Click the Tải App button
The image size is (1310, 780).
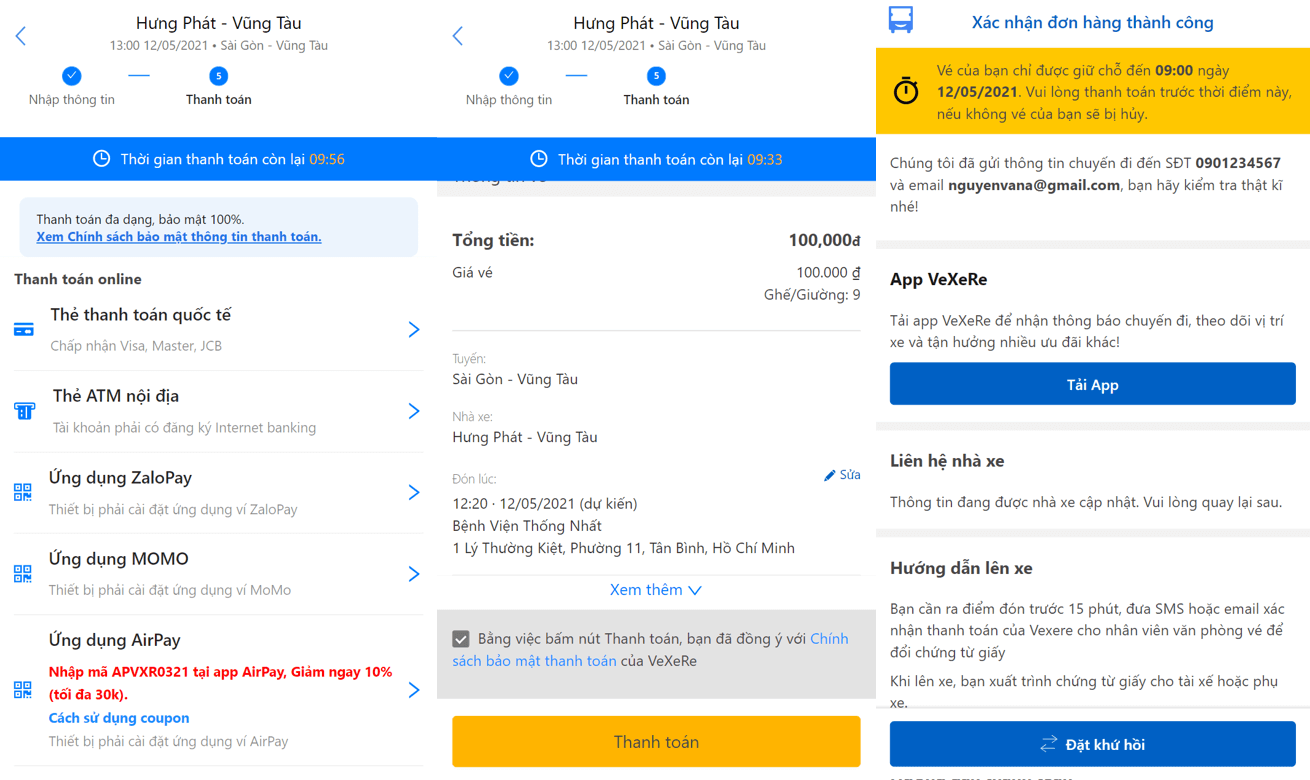pos(1093,384)
